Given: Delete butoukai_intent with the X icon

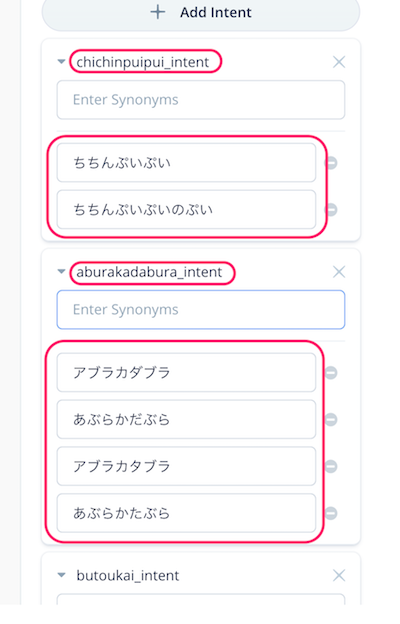Looking at the screenshot, I should pos(339,575).
